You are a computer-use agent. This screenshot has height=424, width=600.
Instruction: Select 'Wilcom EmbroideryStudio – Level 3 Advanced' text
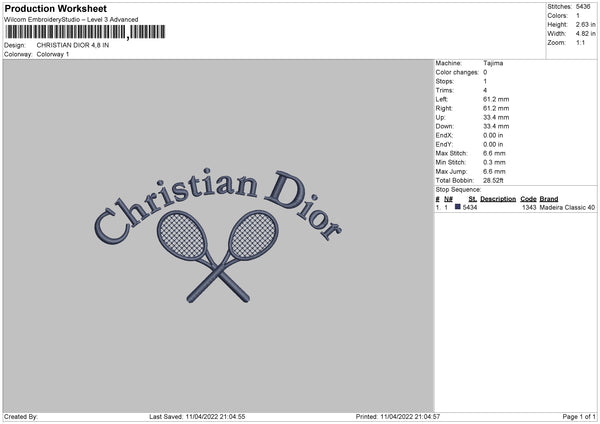(x=71, y=20)
